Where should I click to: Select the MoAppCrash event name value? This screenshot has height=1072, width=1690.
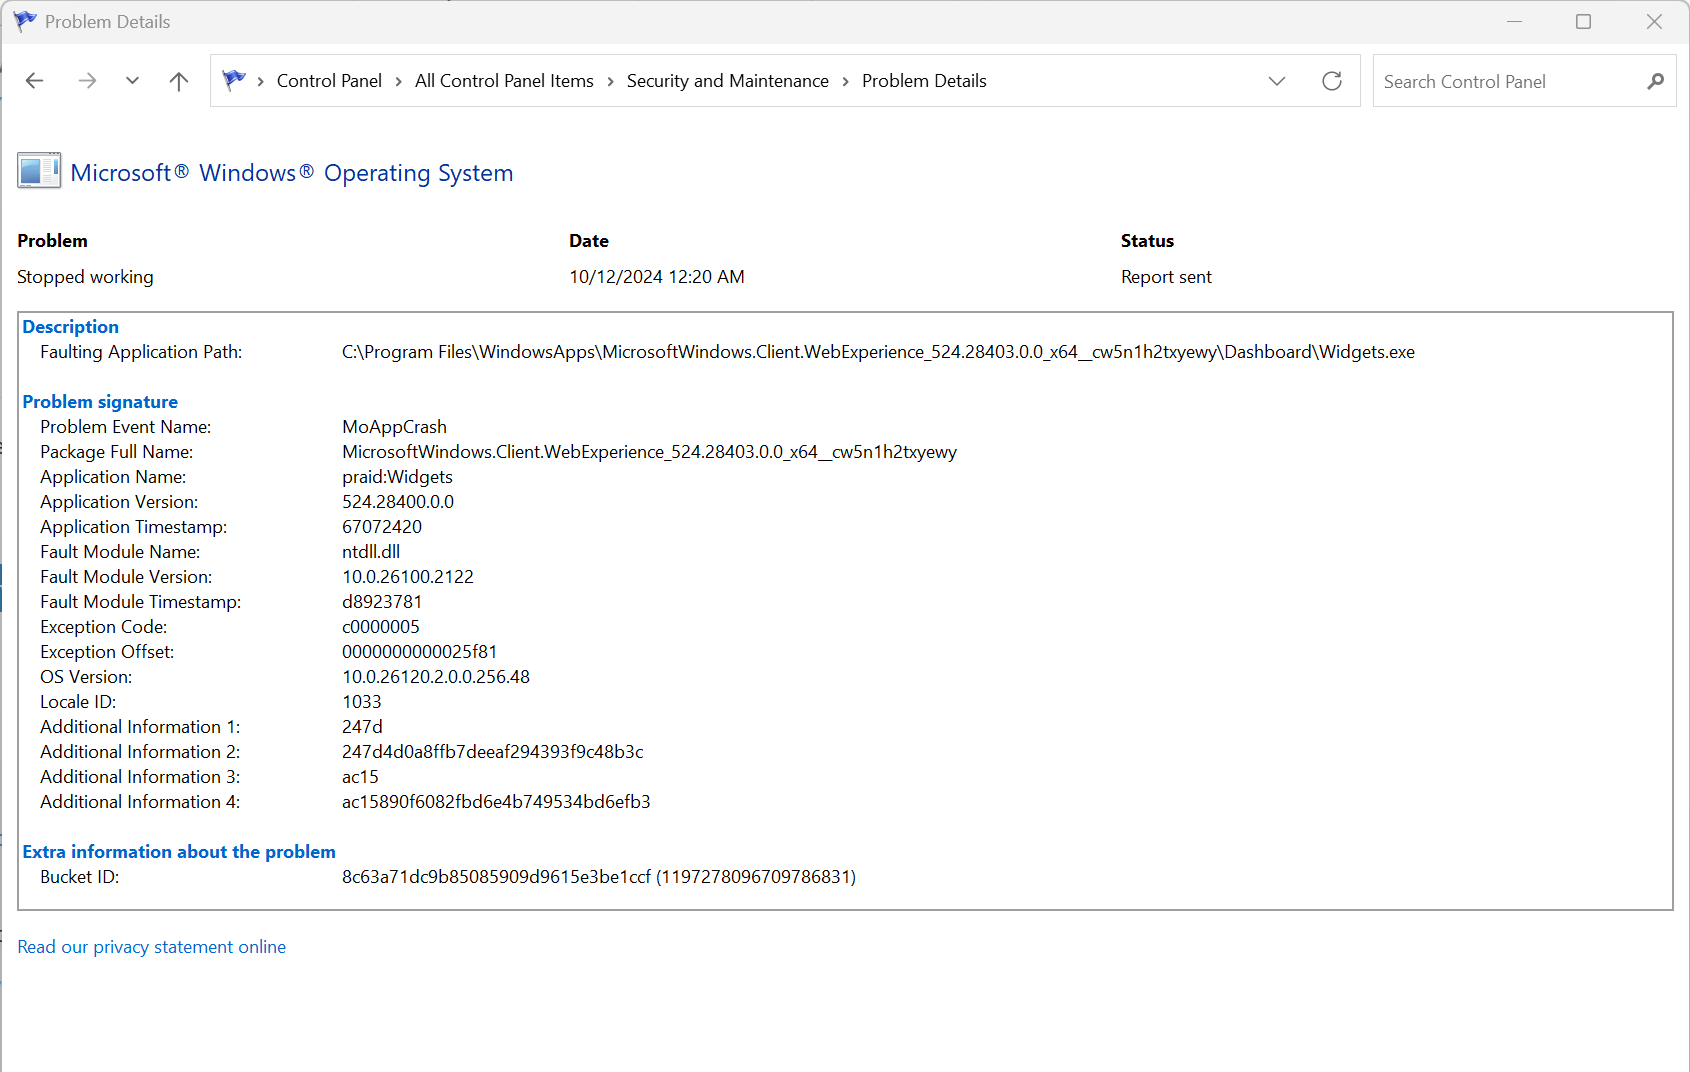tap(394, 427)
